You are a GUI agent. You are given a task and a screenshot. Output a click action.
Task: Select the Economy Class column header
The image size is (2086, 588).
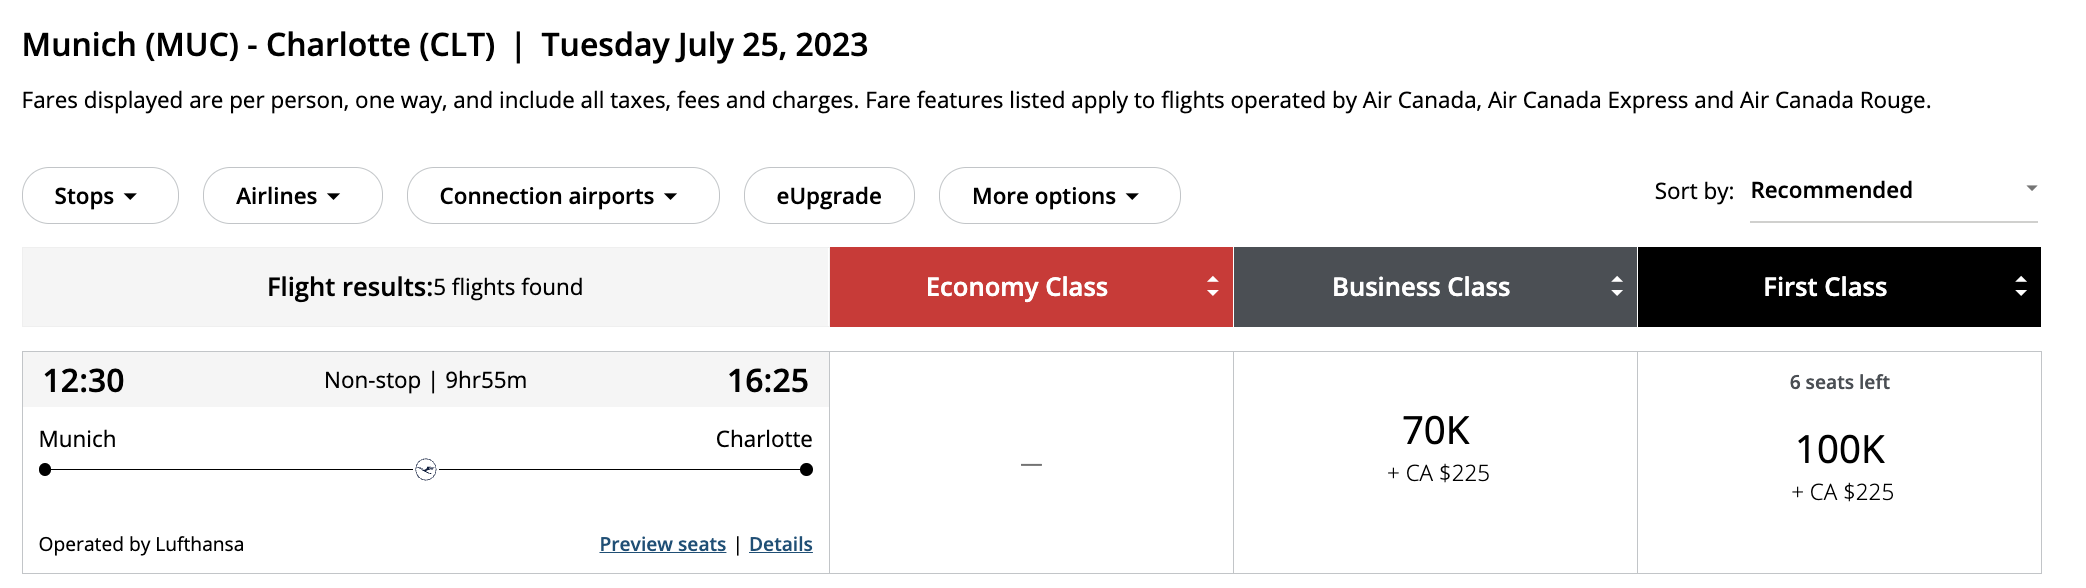point(1016,287)
